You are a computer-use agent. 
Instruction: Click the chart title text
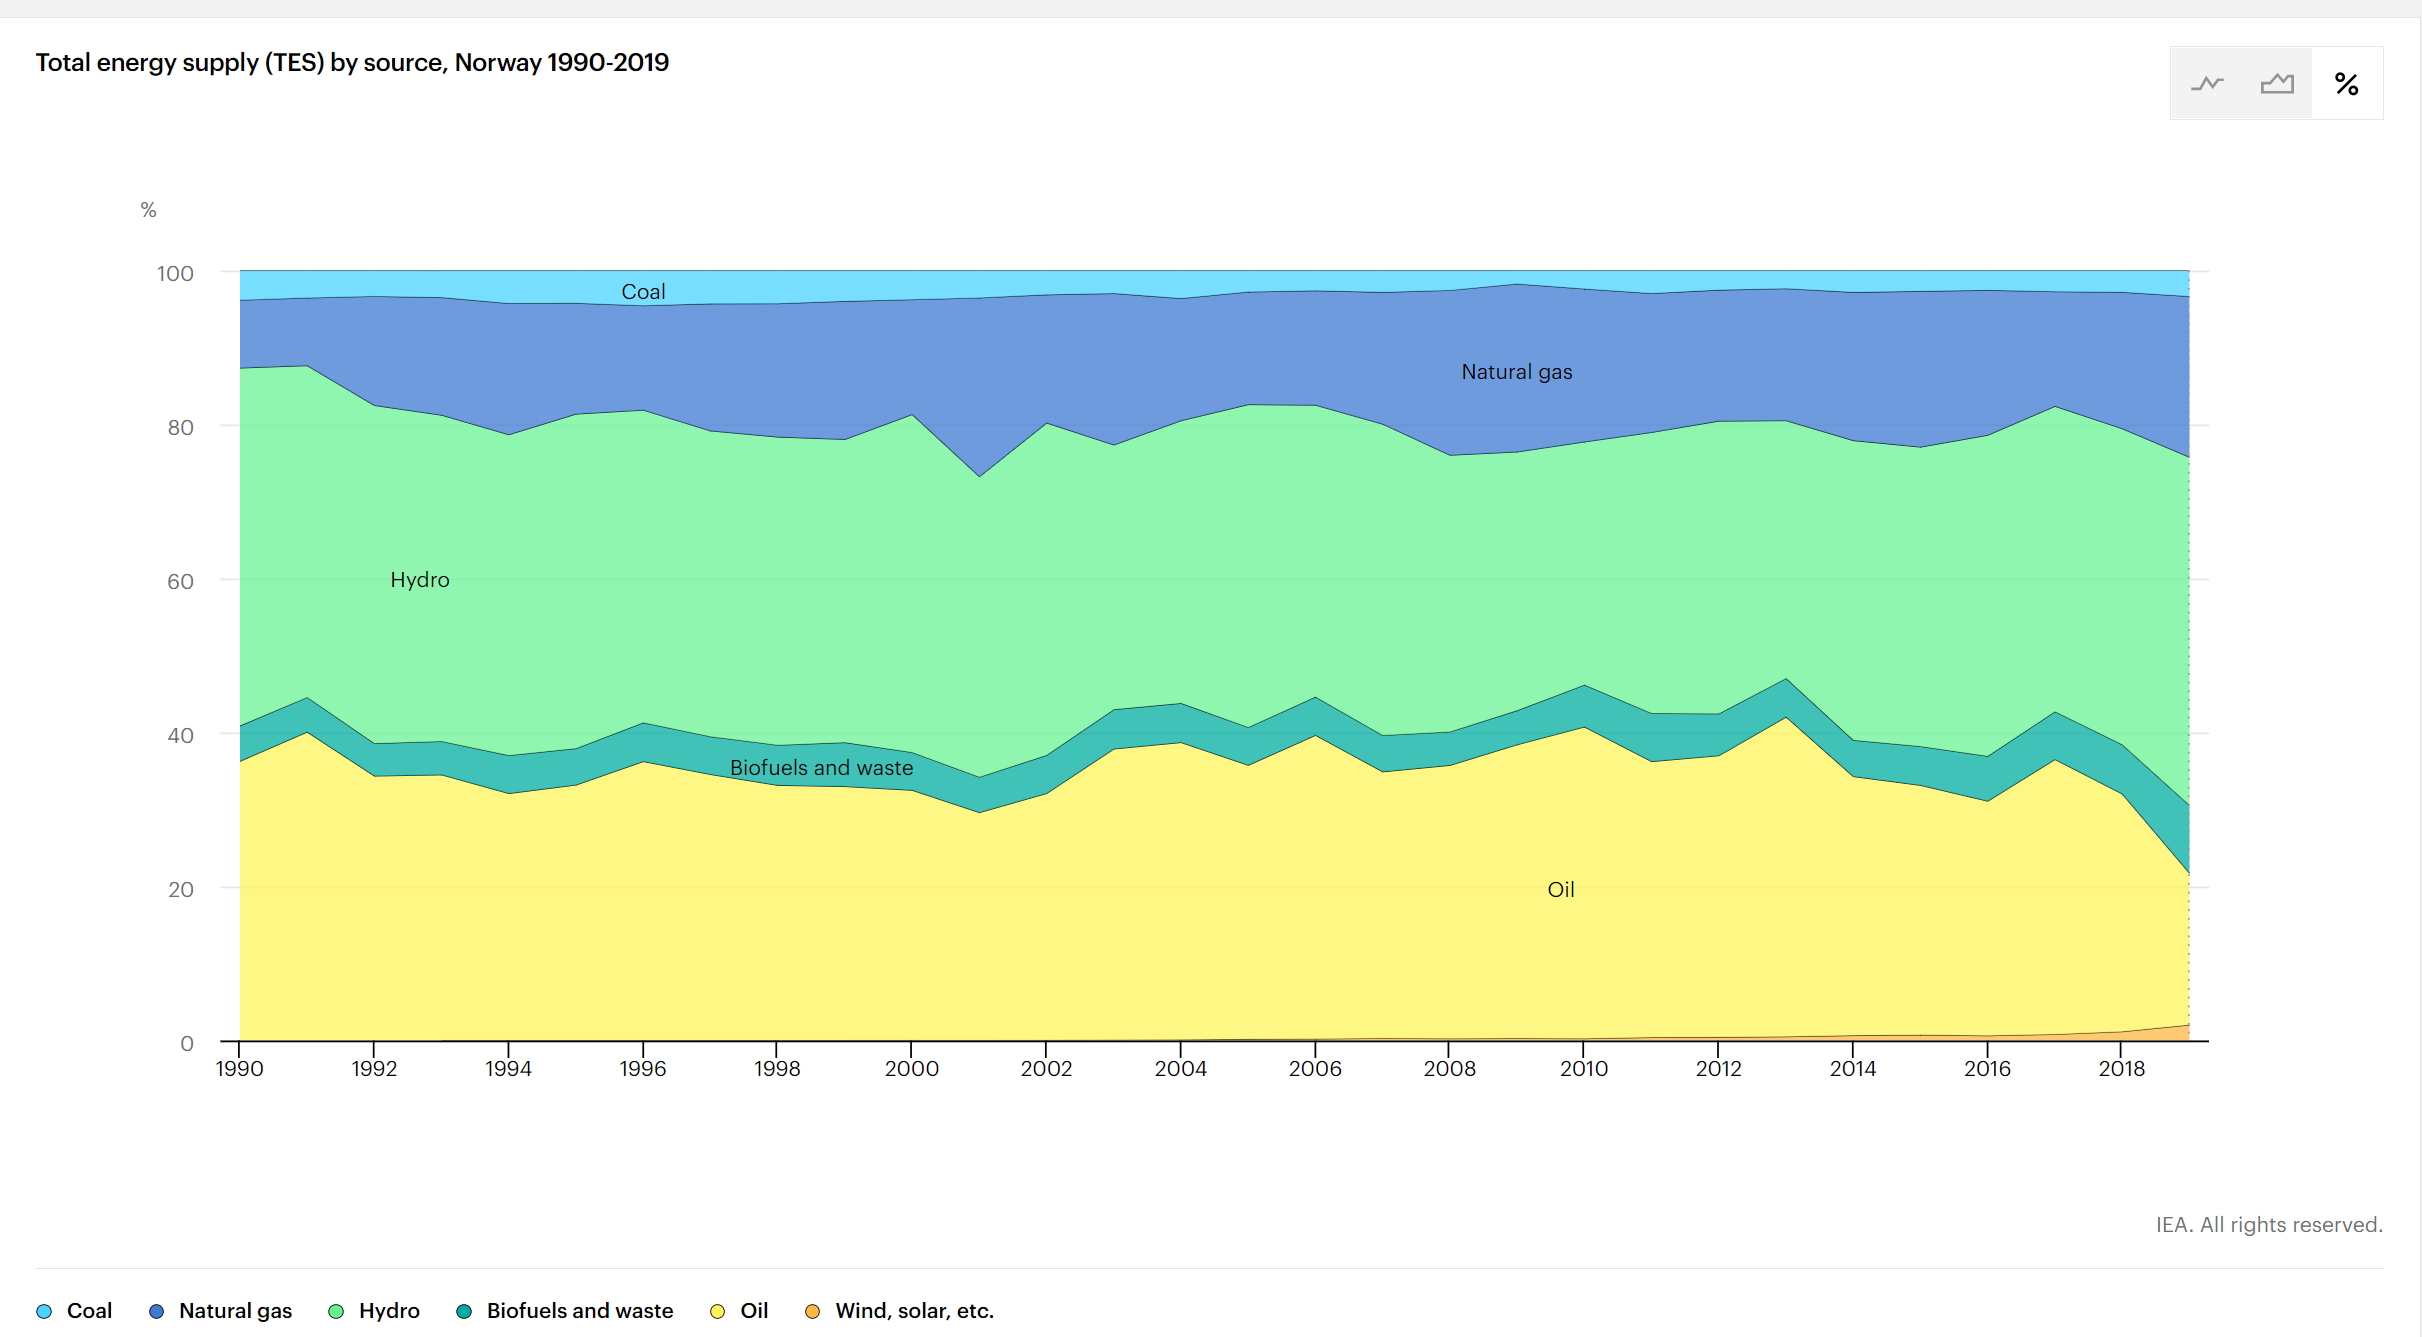pos(352,63)
